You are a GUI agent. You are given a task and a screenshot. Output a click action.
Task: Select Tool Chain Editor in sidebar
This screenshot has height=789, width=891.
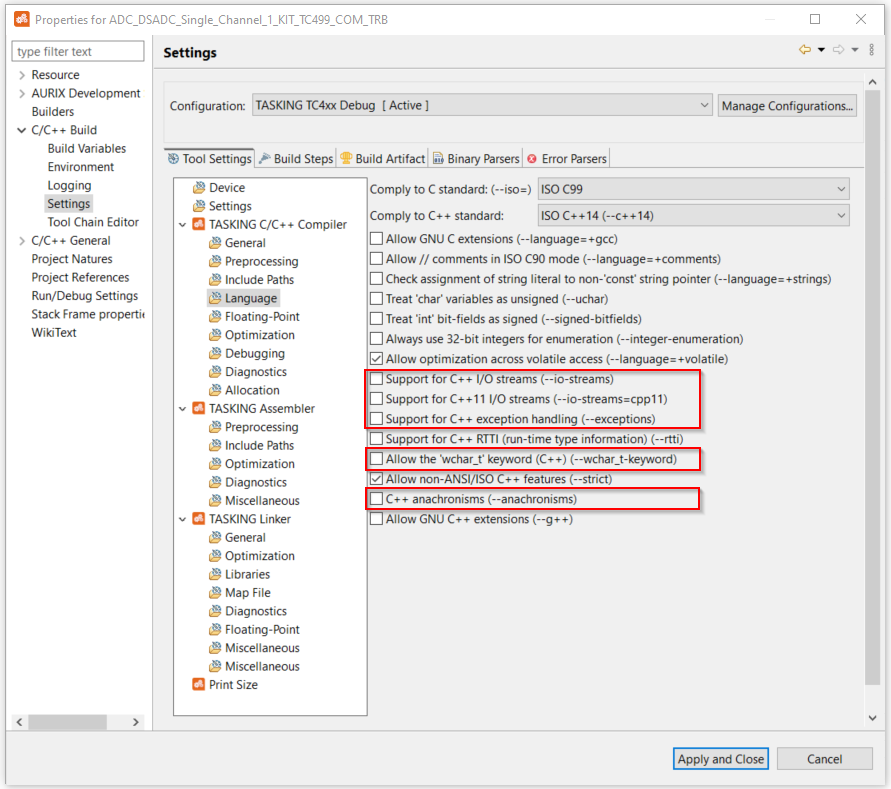(x=93, y=222)
